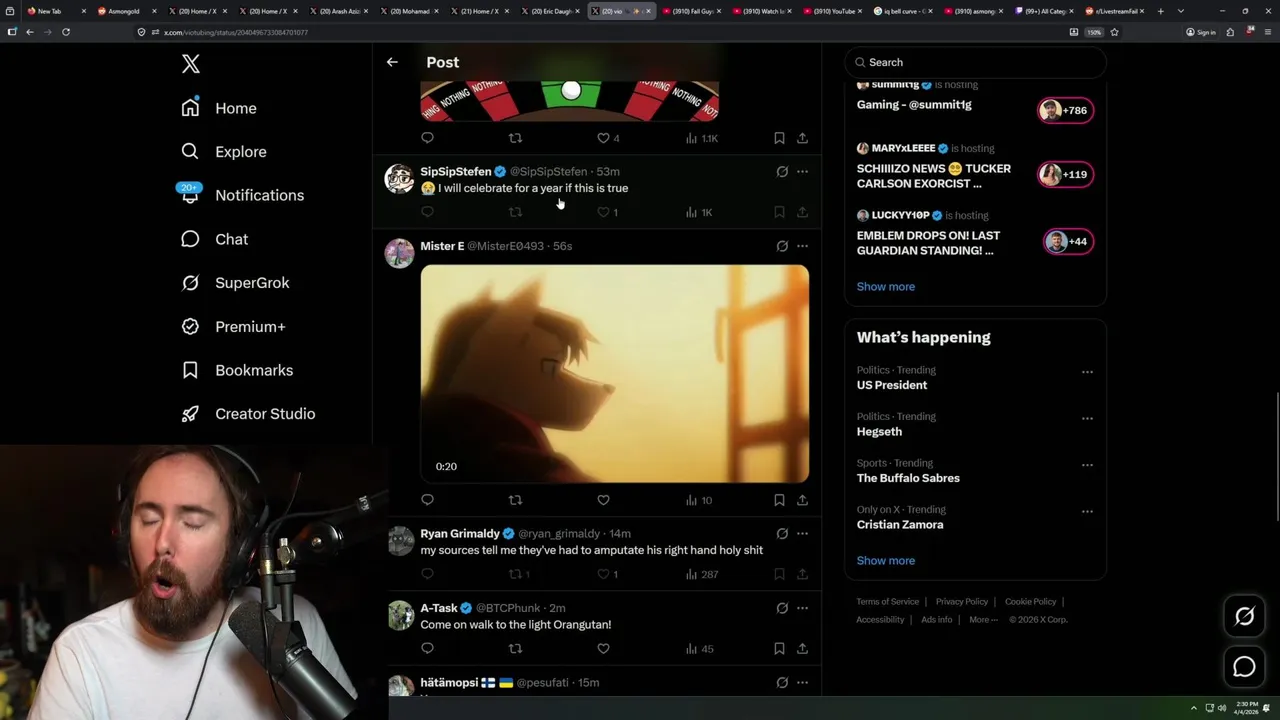1280x720 pixels.
Task: Click the back arrow beside Post
Action: (x=392, y=62)
